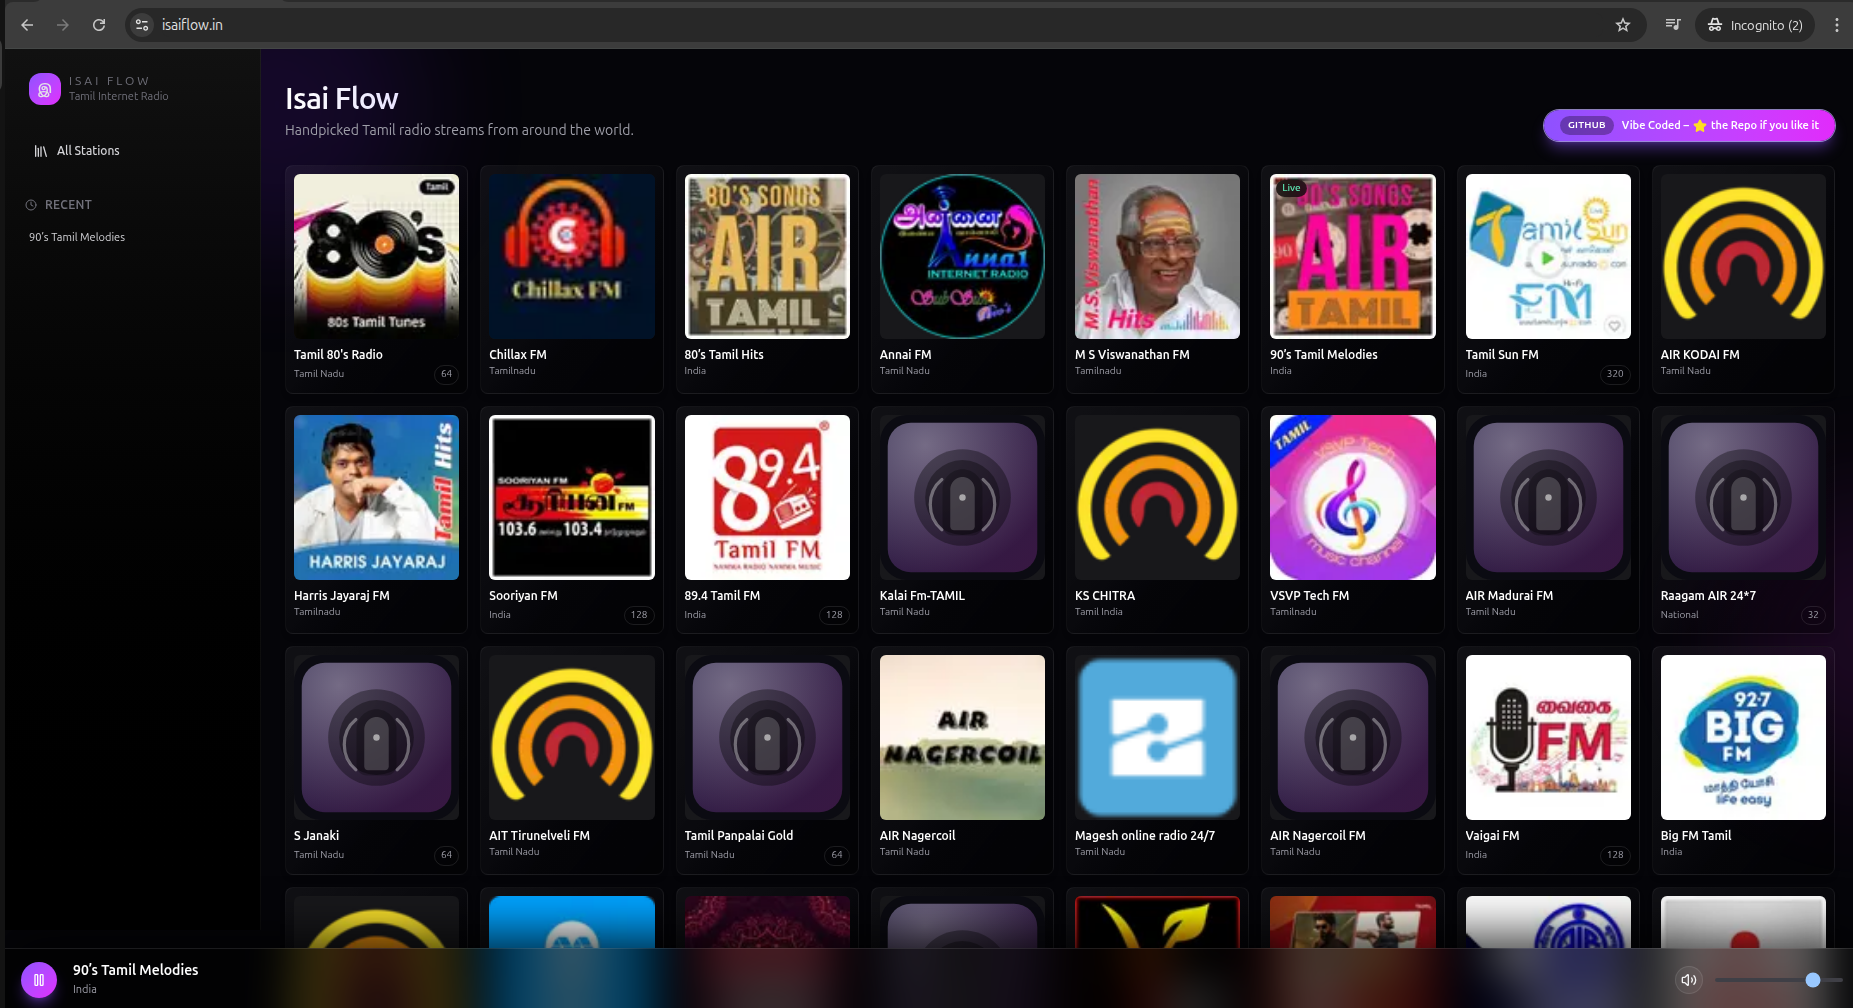Click the 90's Tamil Melodies station card artwork
Image resolution: width=1853 pixels, height=1008 pixels.
[1353, 256]
